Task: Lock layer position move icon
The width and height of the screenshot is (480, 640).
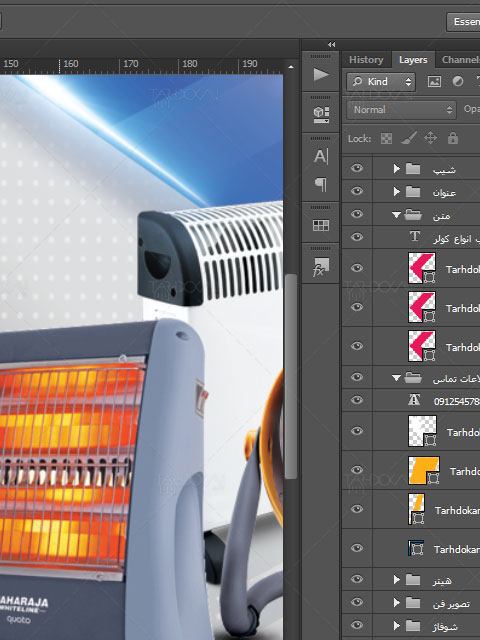Action: pyautogui.click(x=431, y=138)
